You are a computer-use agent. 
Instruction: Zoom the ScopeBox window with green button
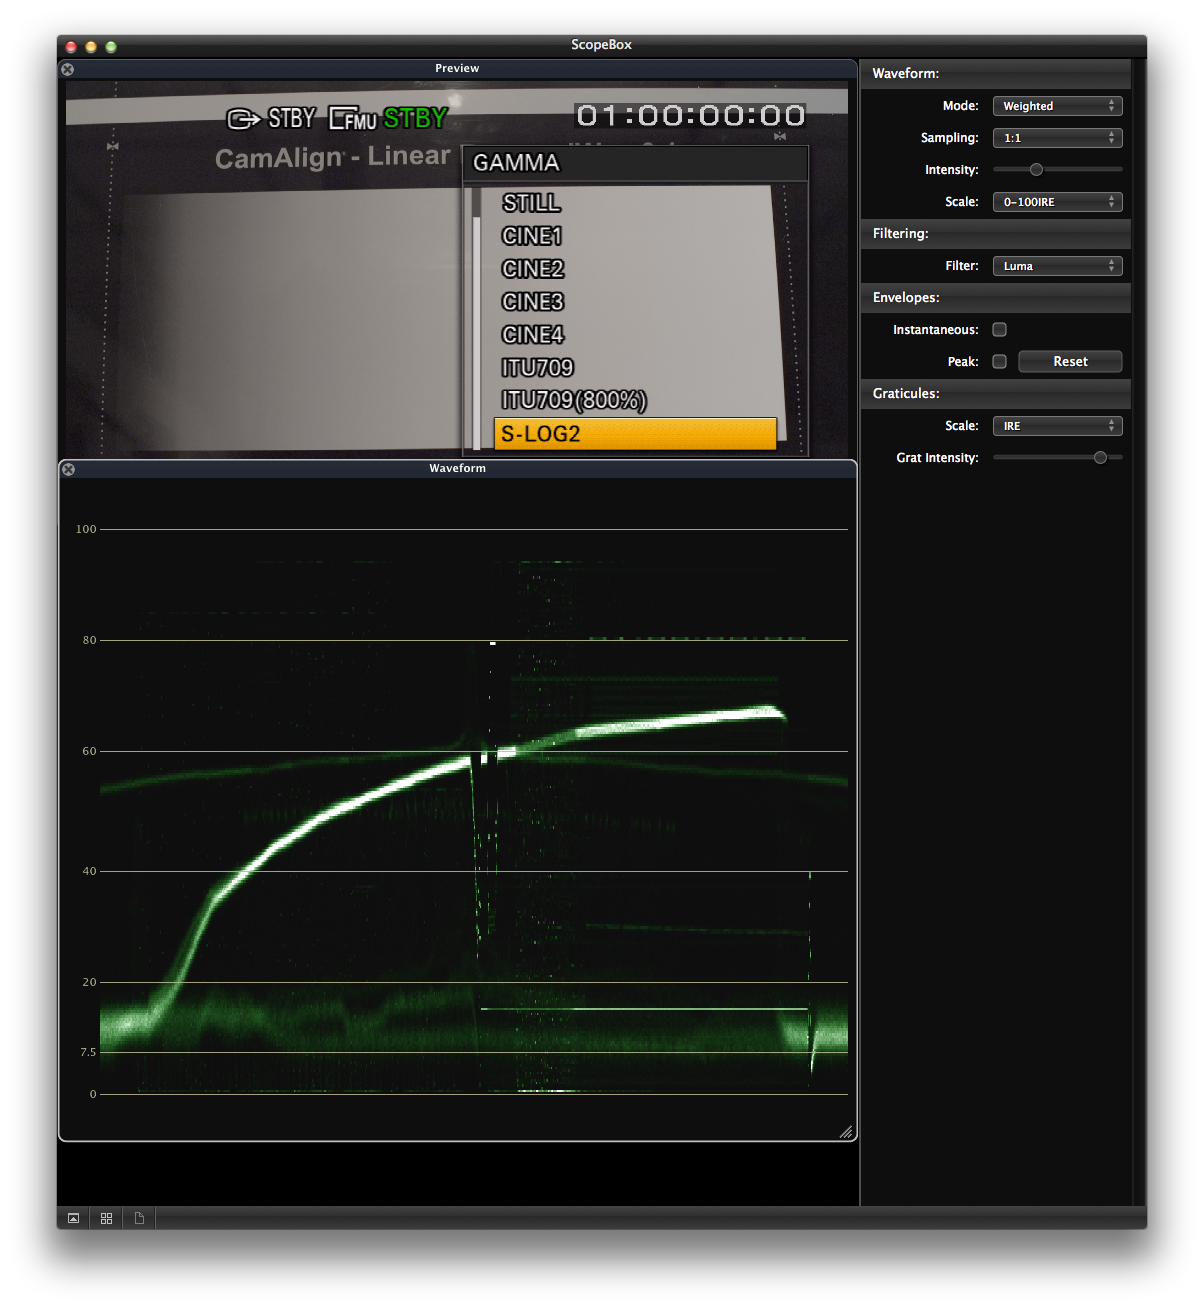[x=111, y=47]
